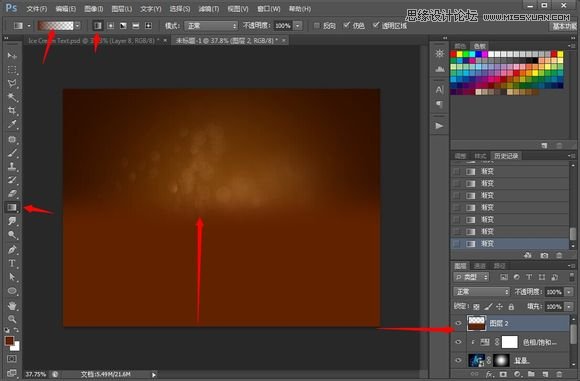Viewport: 580px width, 381px height.
Task: Select the Rectangular Marquee tool
Action: click(12, 70)
